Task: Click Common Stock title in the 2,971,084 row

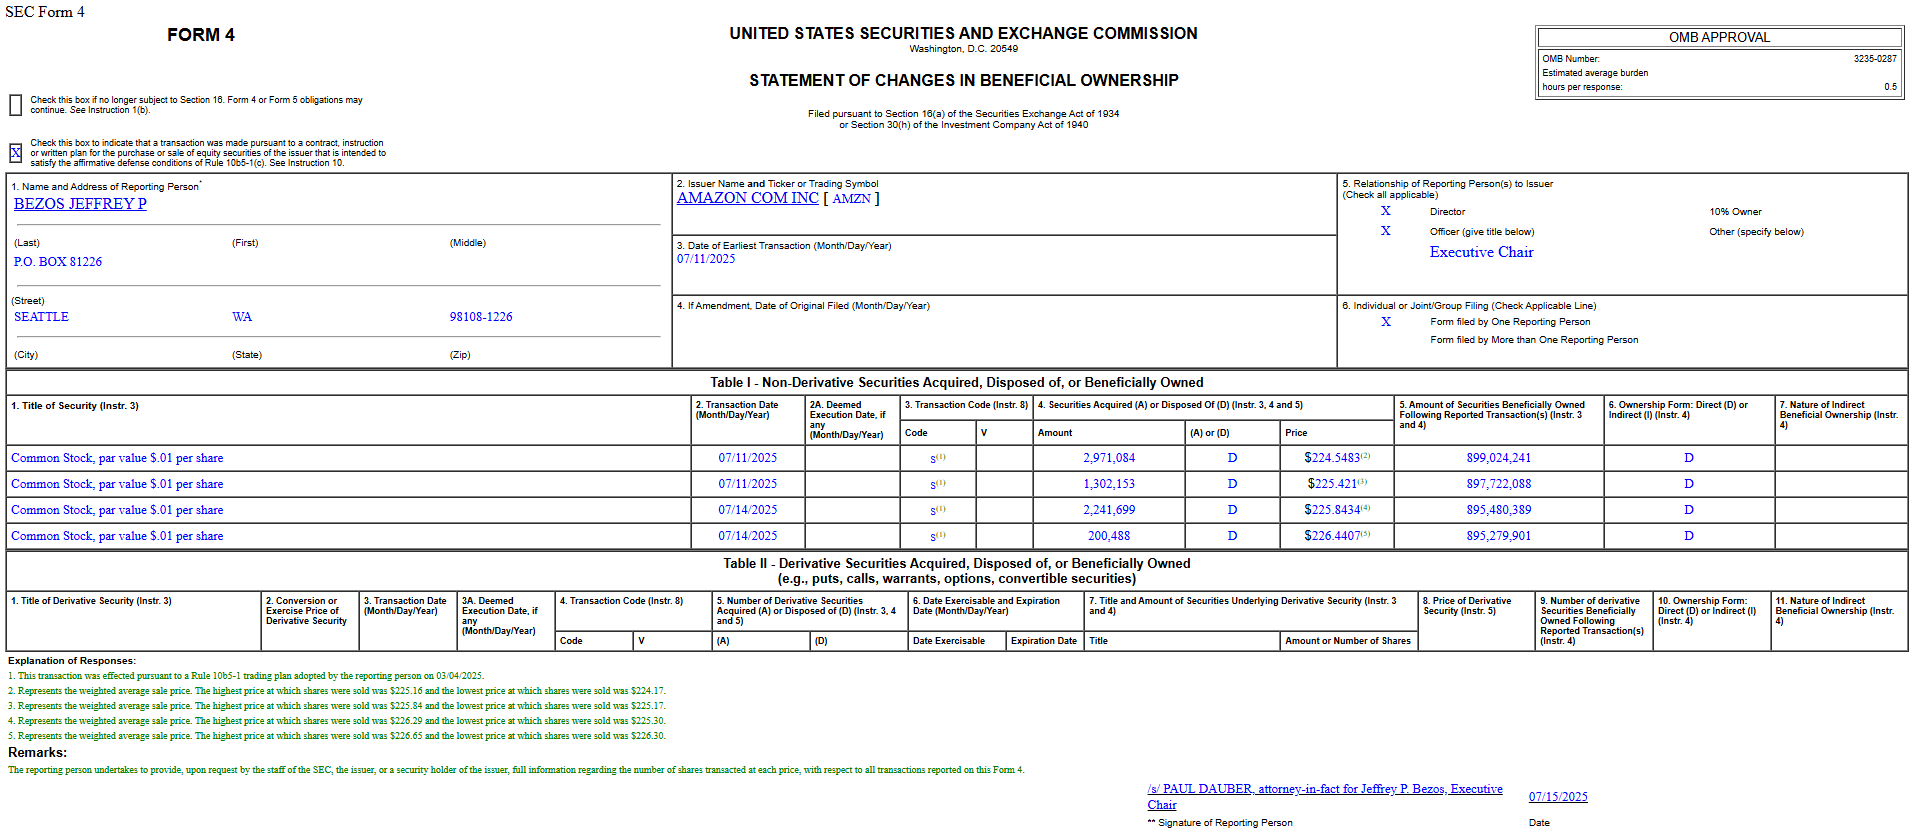Action: [117, 458]
